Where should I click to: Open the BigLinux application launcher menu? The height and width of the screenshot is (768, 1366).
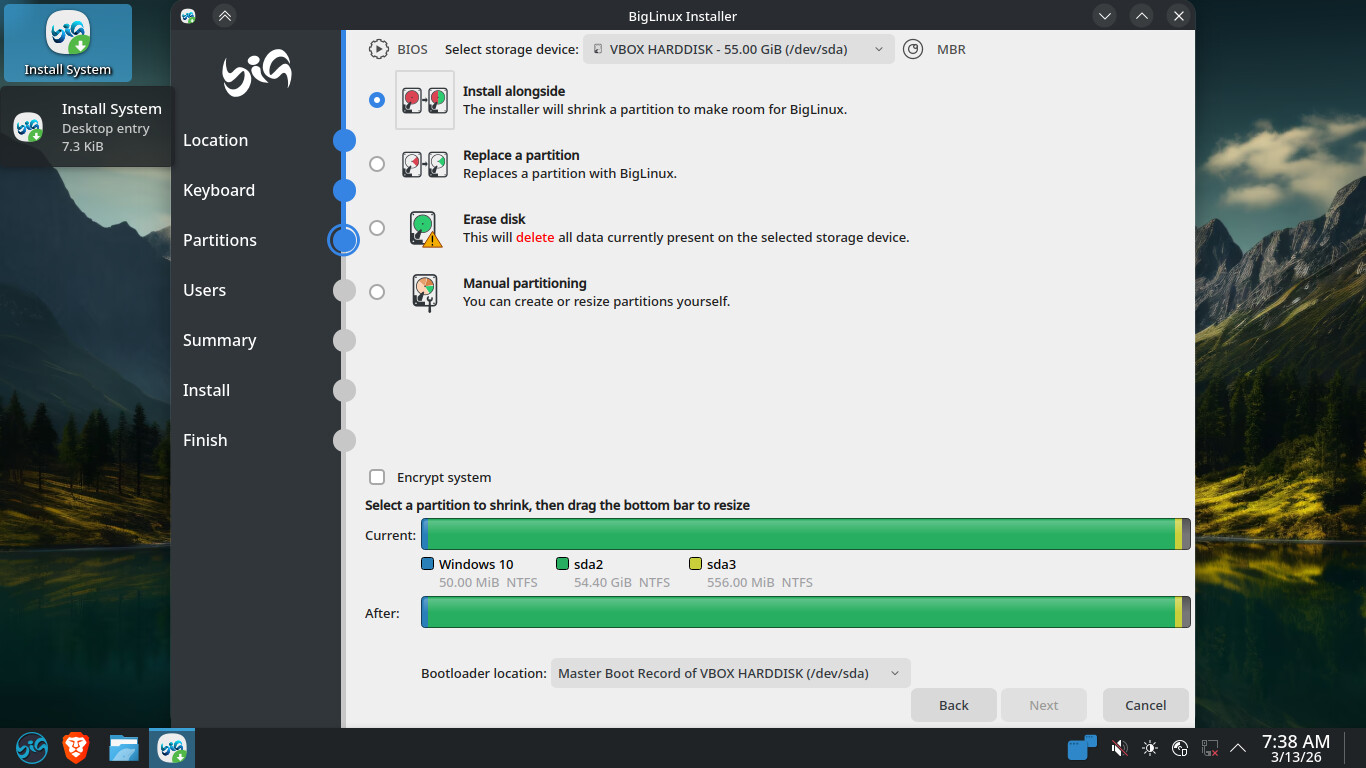[31, 747]
